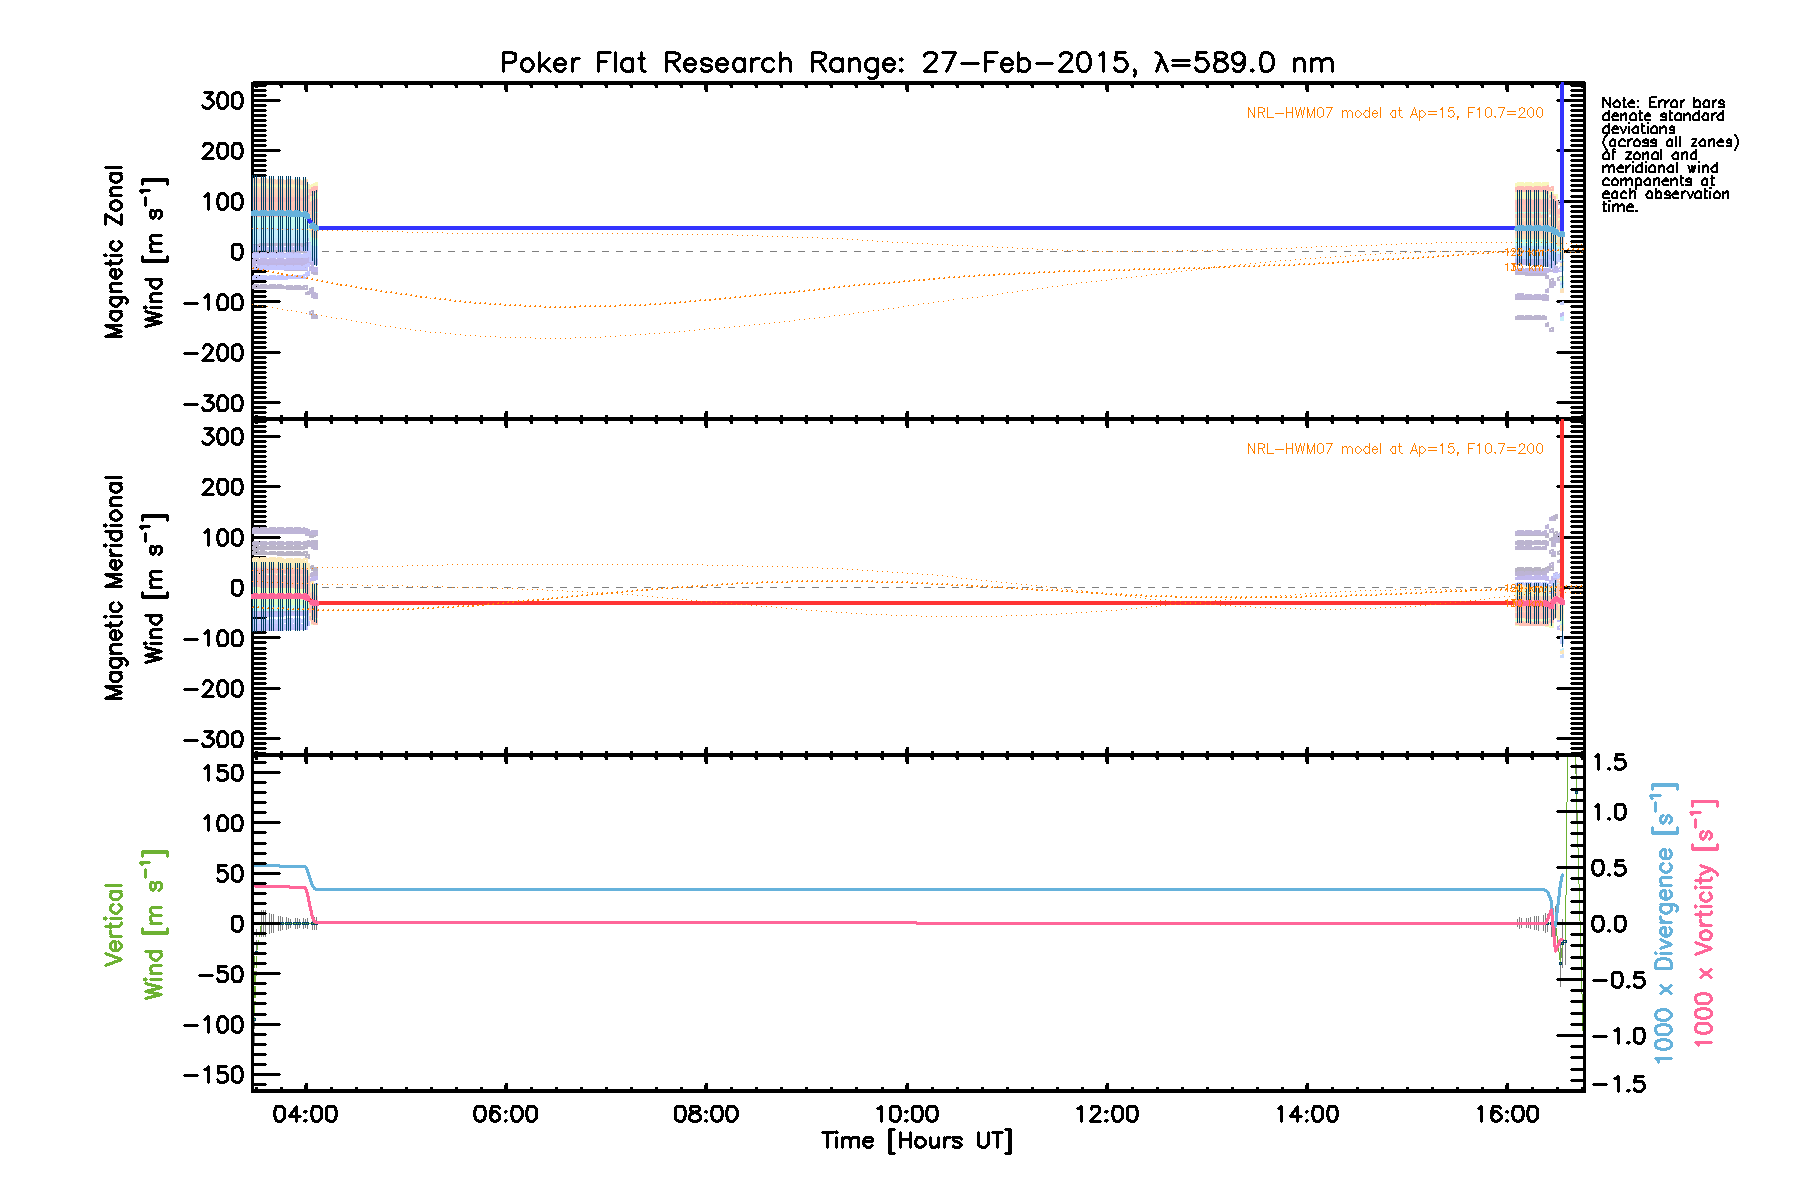Click the pink '1000 x Vorticity' axis label
This screenshot has height=1200, width=1800.
point(1704,922)
